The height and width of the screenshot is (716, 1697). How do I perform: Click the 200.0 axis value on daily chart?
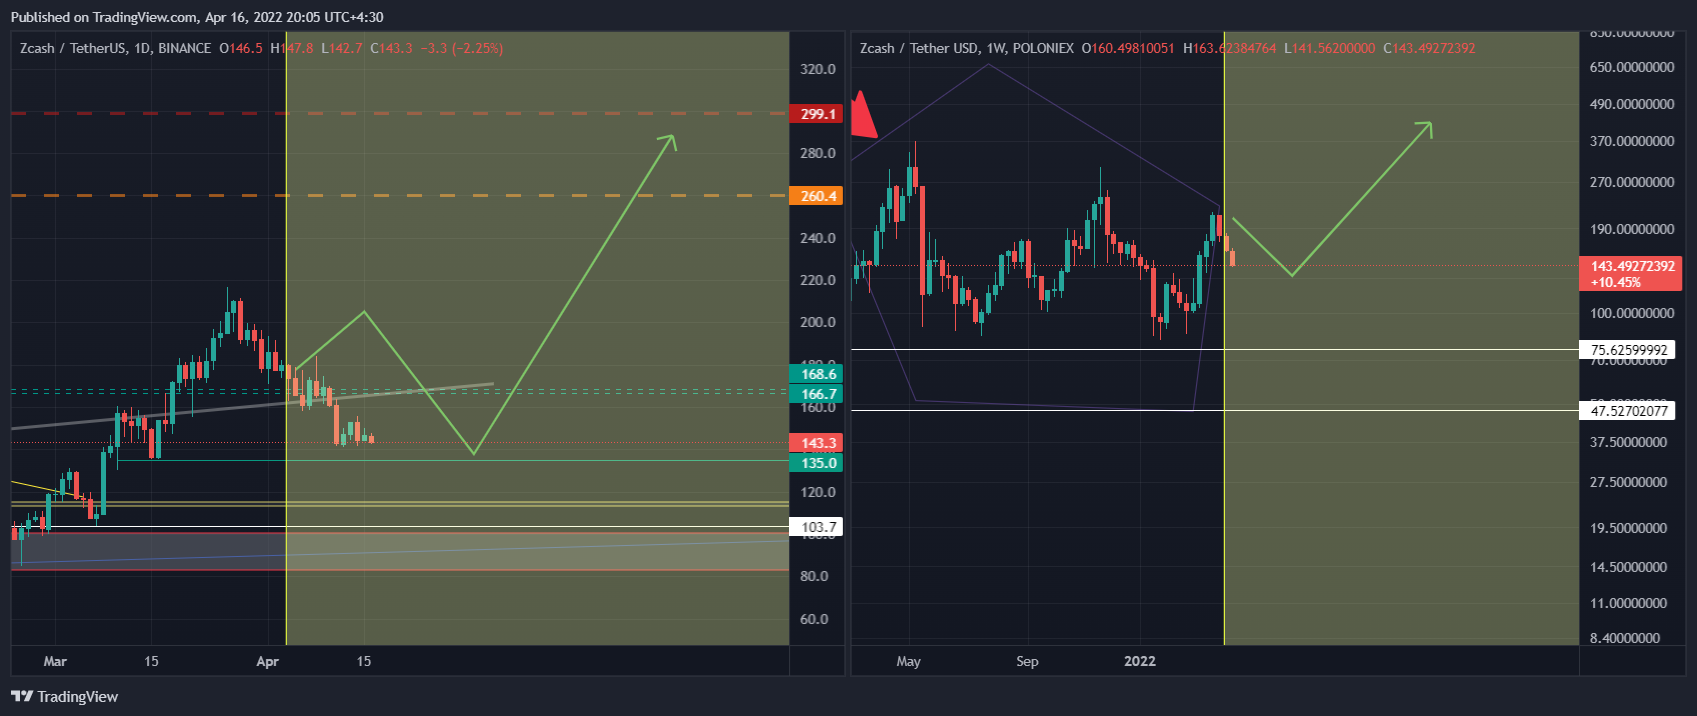point(818,322)
